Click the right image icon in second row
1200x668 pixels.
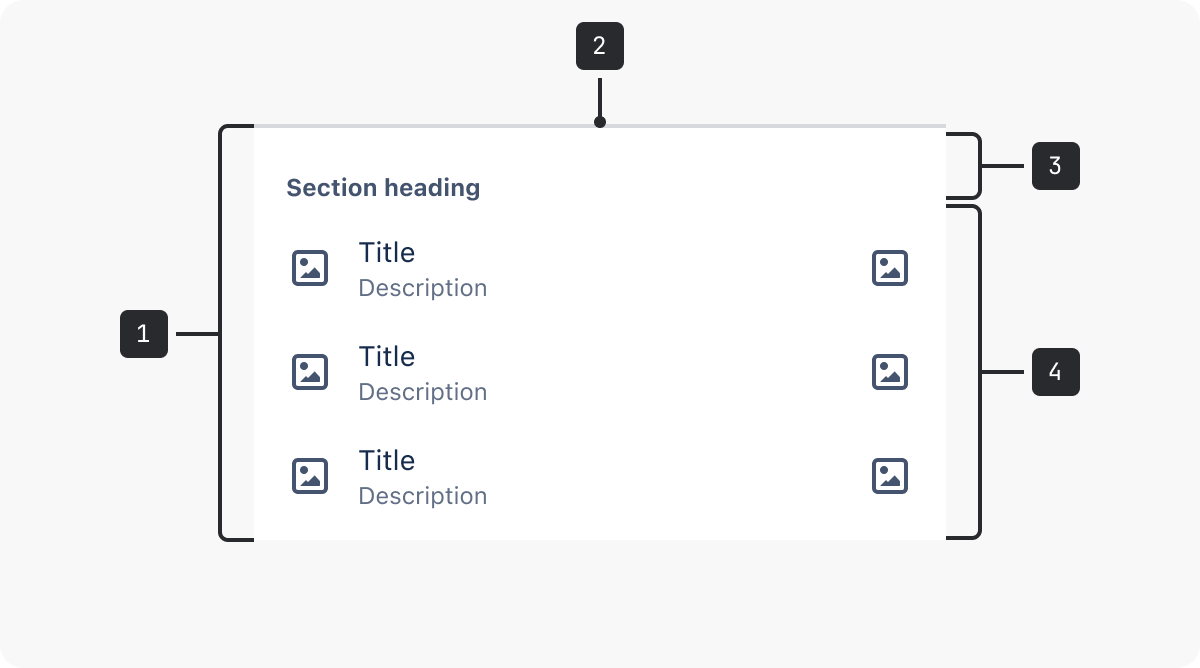890,372
